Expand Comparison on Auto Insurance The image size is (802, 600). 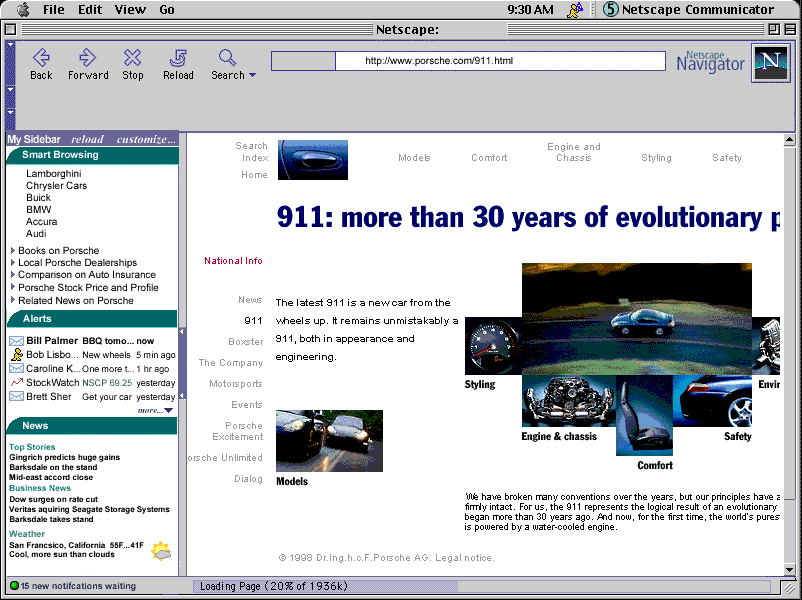[x=13, y=275]
